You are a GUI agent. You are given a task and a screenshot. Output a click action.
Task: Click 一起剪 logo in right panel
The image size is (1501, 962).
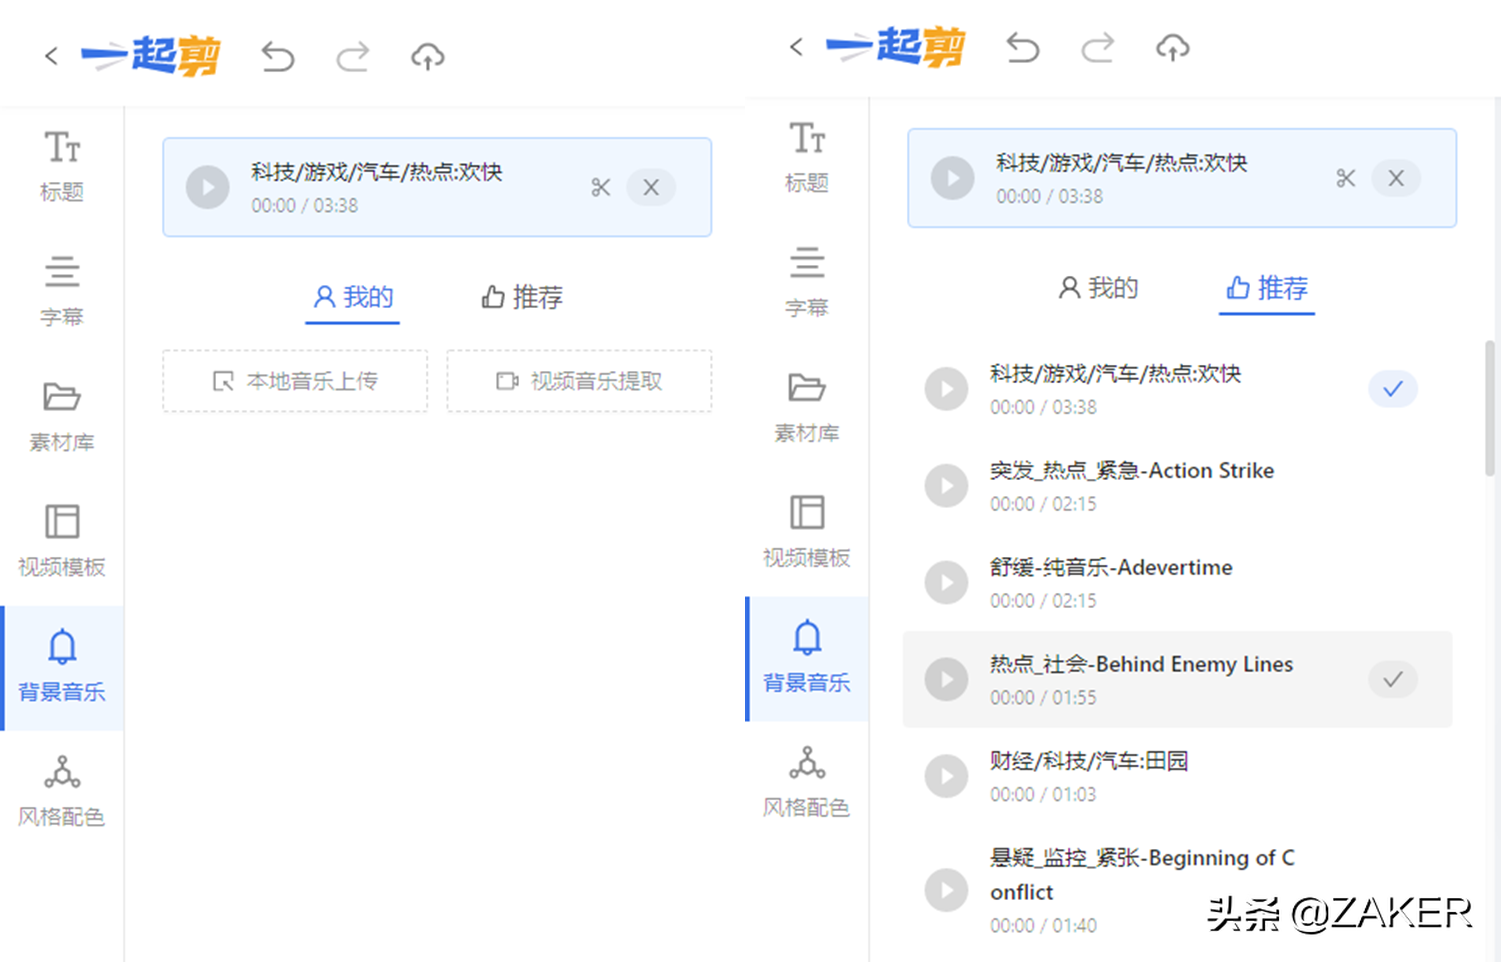click(x=896, y=47)
